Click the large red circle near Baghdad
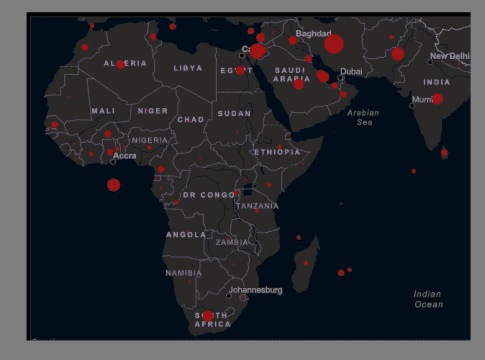The height and width of the screenshot is (360, 485). point(334,44)
